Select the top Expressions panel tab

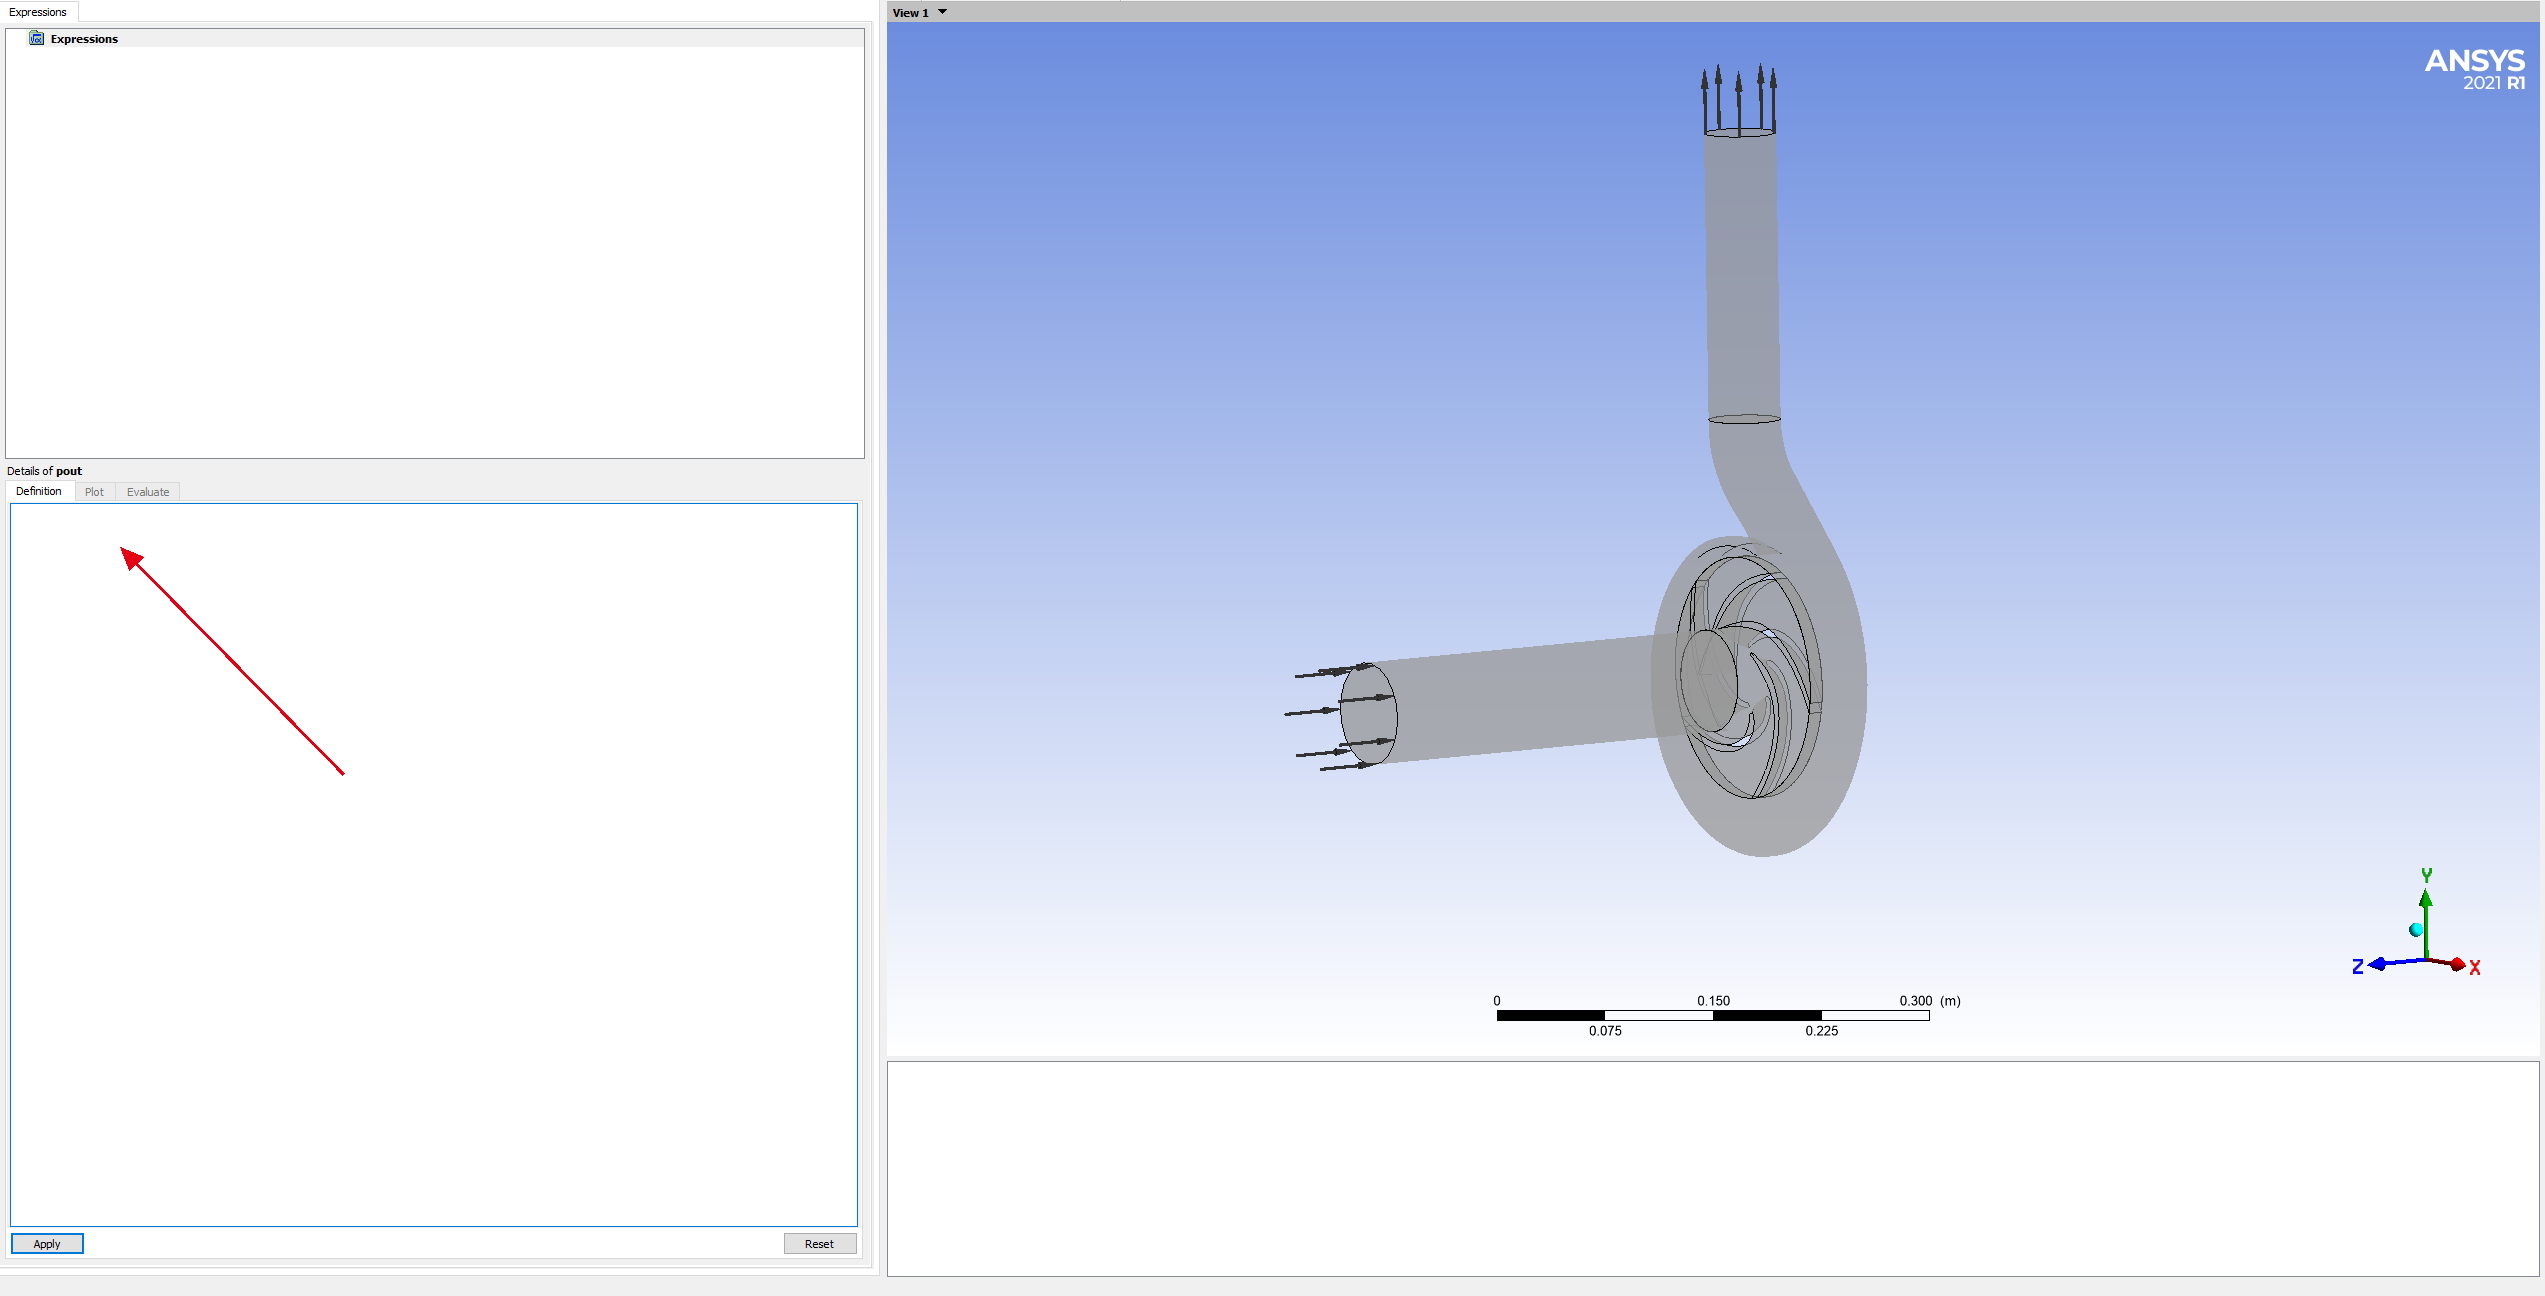coord(38,12)
